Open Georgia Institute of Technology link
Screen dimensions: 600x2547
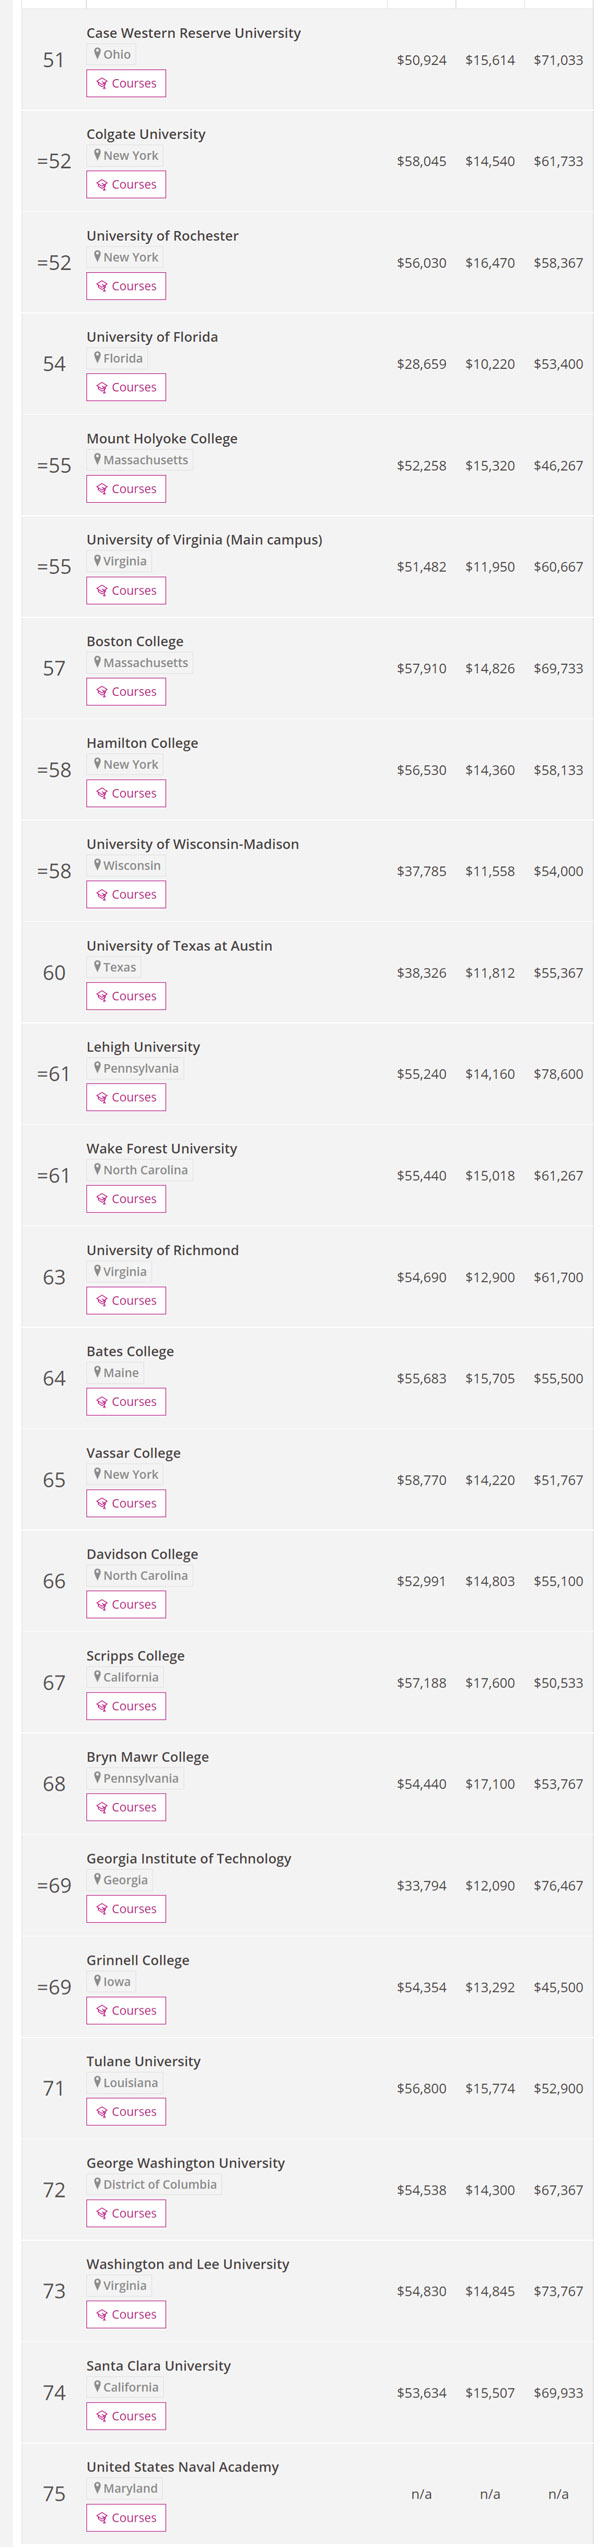(188, 1859)
